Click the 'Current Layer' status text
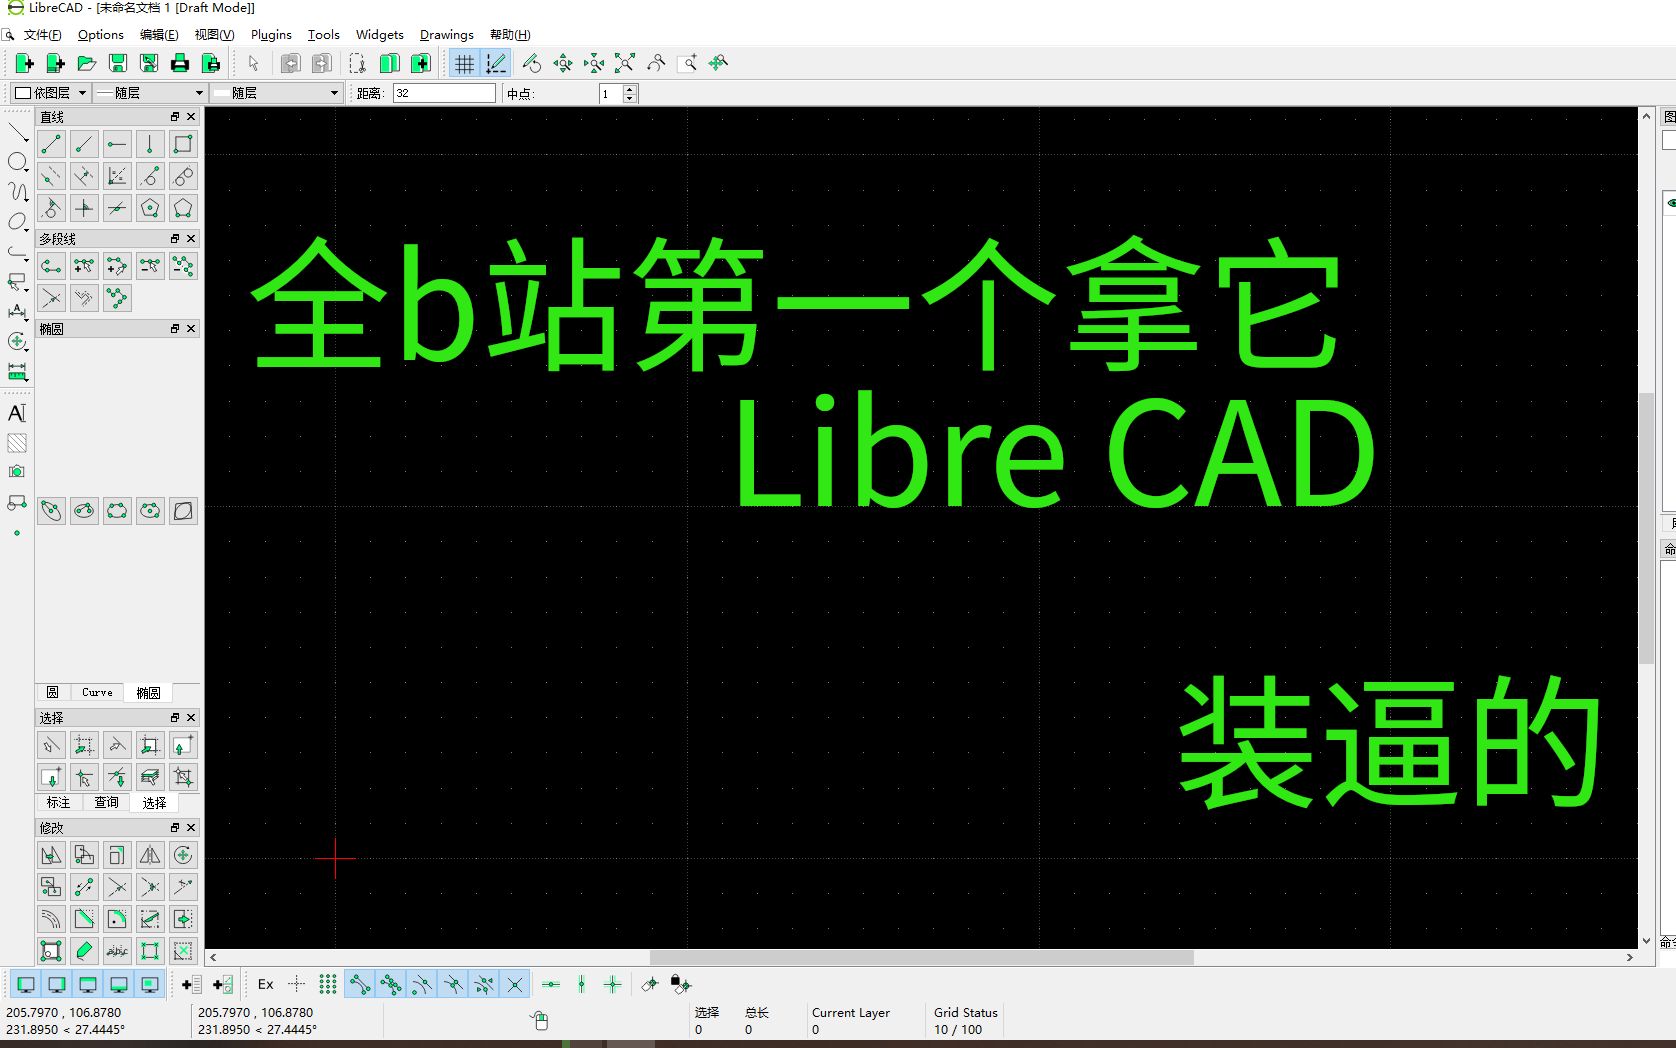The height and width of the screenshot is (1048, 1676). 851,1013
